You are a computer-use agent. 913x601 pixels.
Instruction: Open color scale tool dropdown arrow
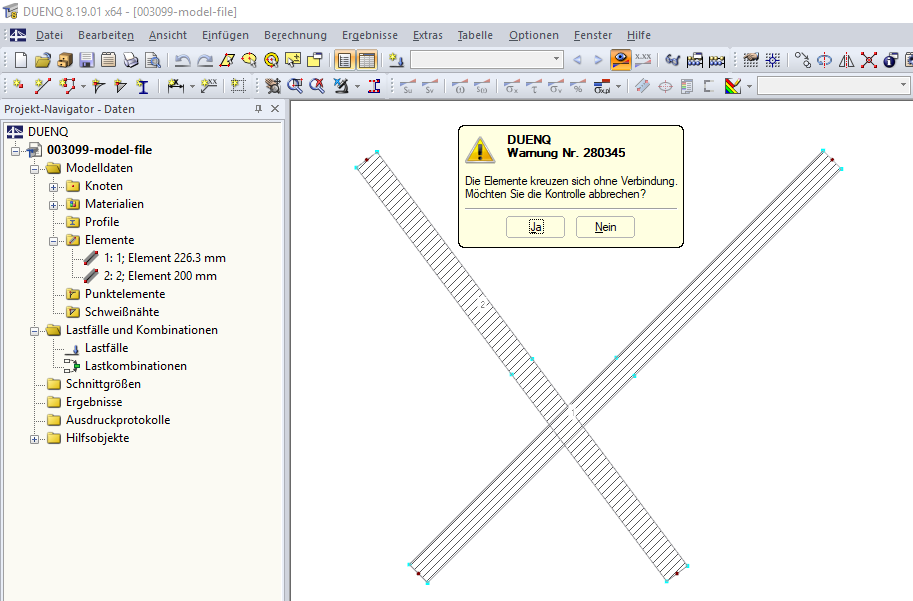(749, 87)
